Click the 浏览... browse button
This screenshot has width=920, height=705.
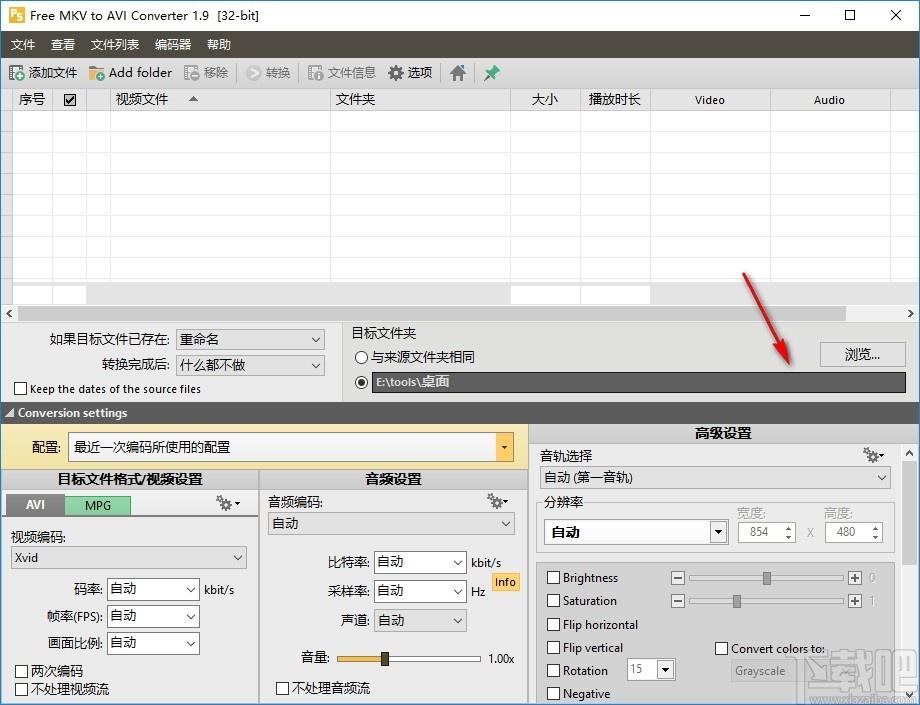click(862, 354)
